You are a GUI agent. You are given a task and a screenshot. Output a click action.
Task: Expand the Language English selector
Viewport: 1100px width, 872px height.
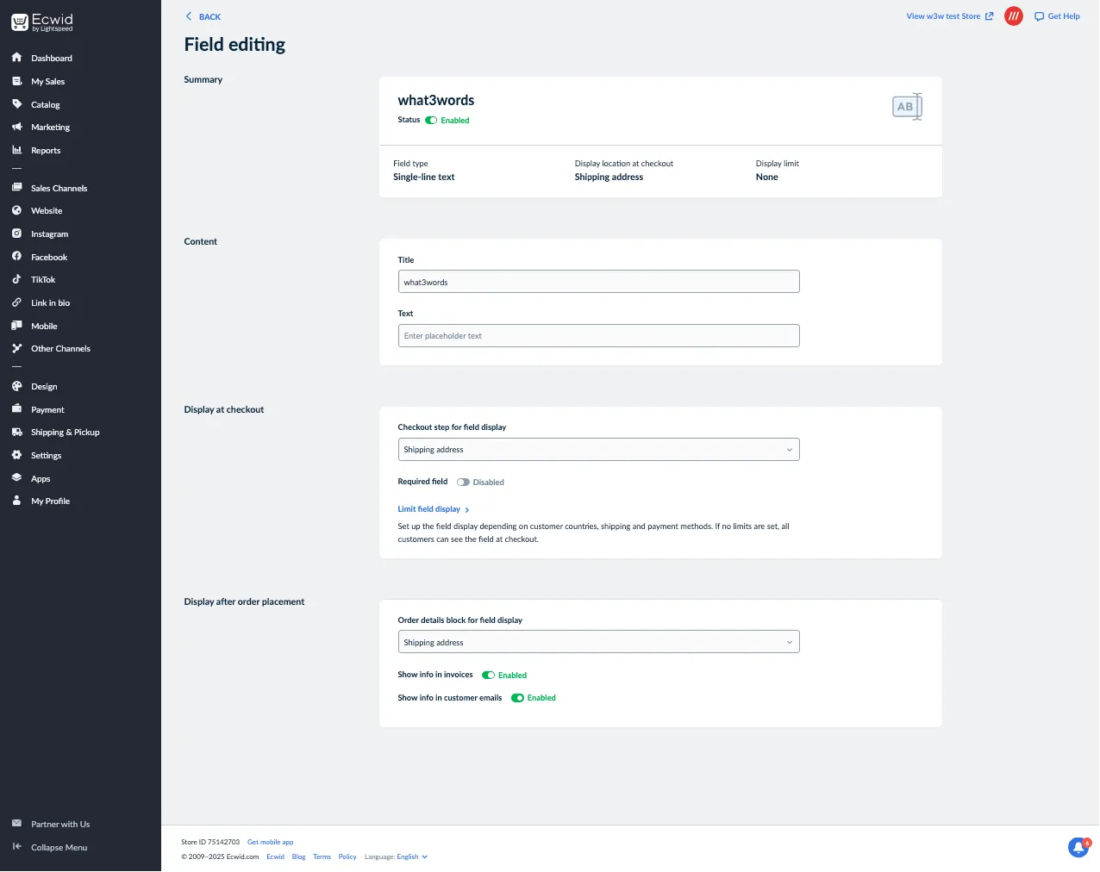(411, 857)
